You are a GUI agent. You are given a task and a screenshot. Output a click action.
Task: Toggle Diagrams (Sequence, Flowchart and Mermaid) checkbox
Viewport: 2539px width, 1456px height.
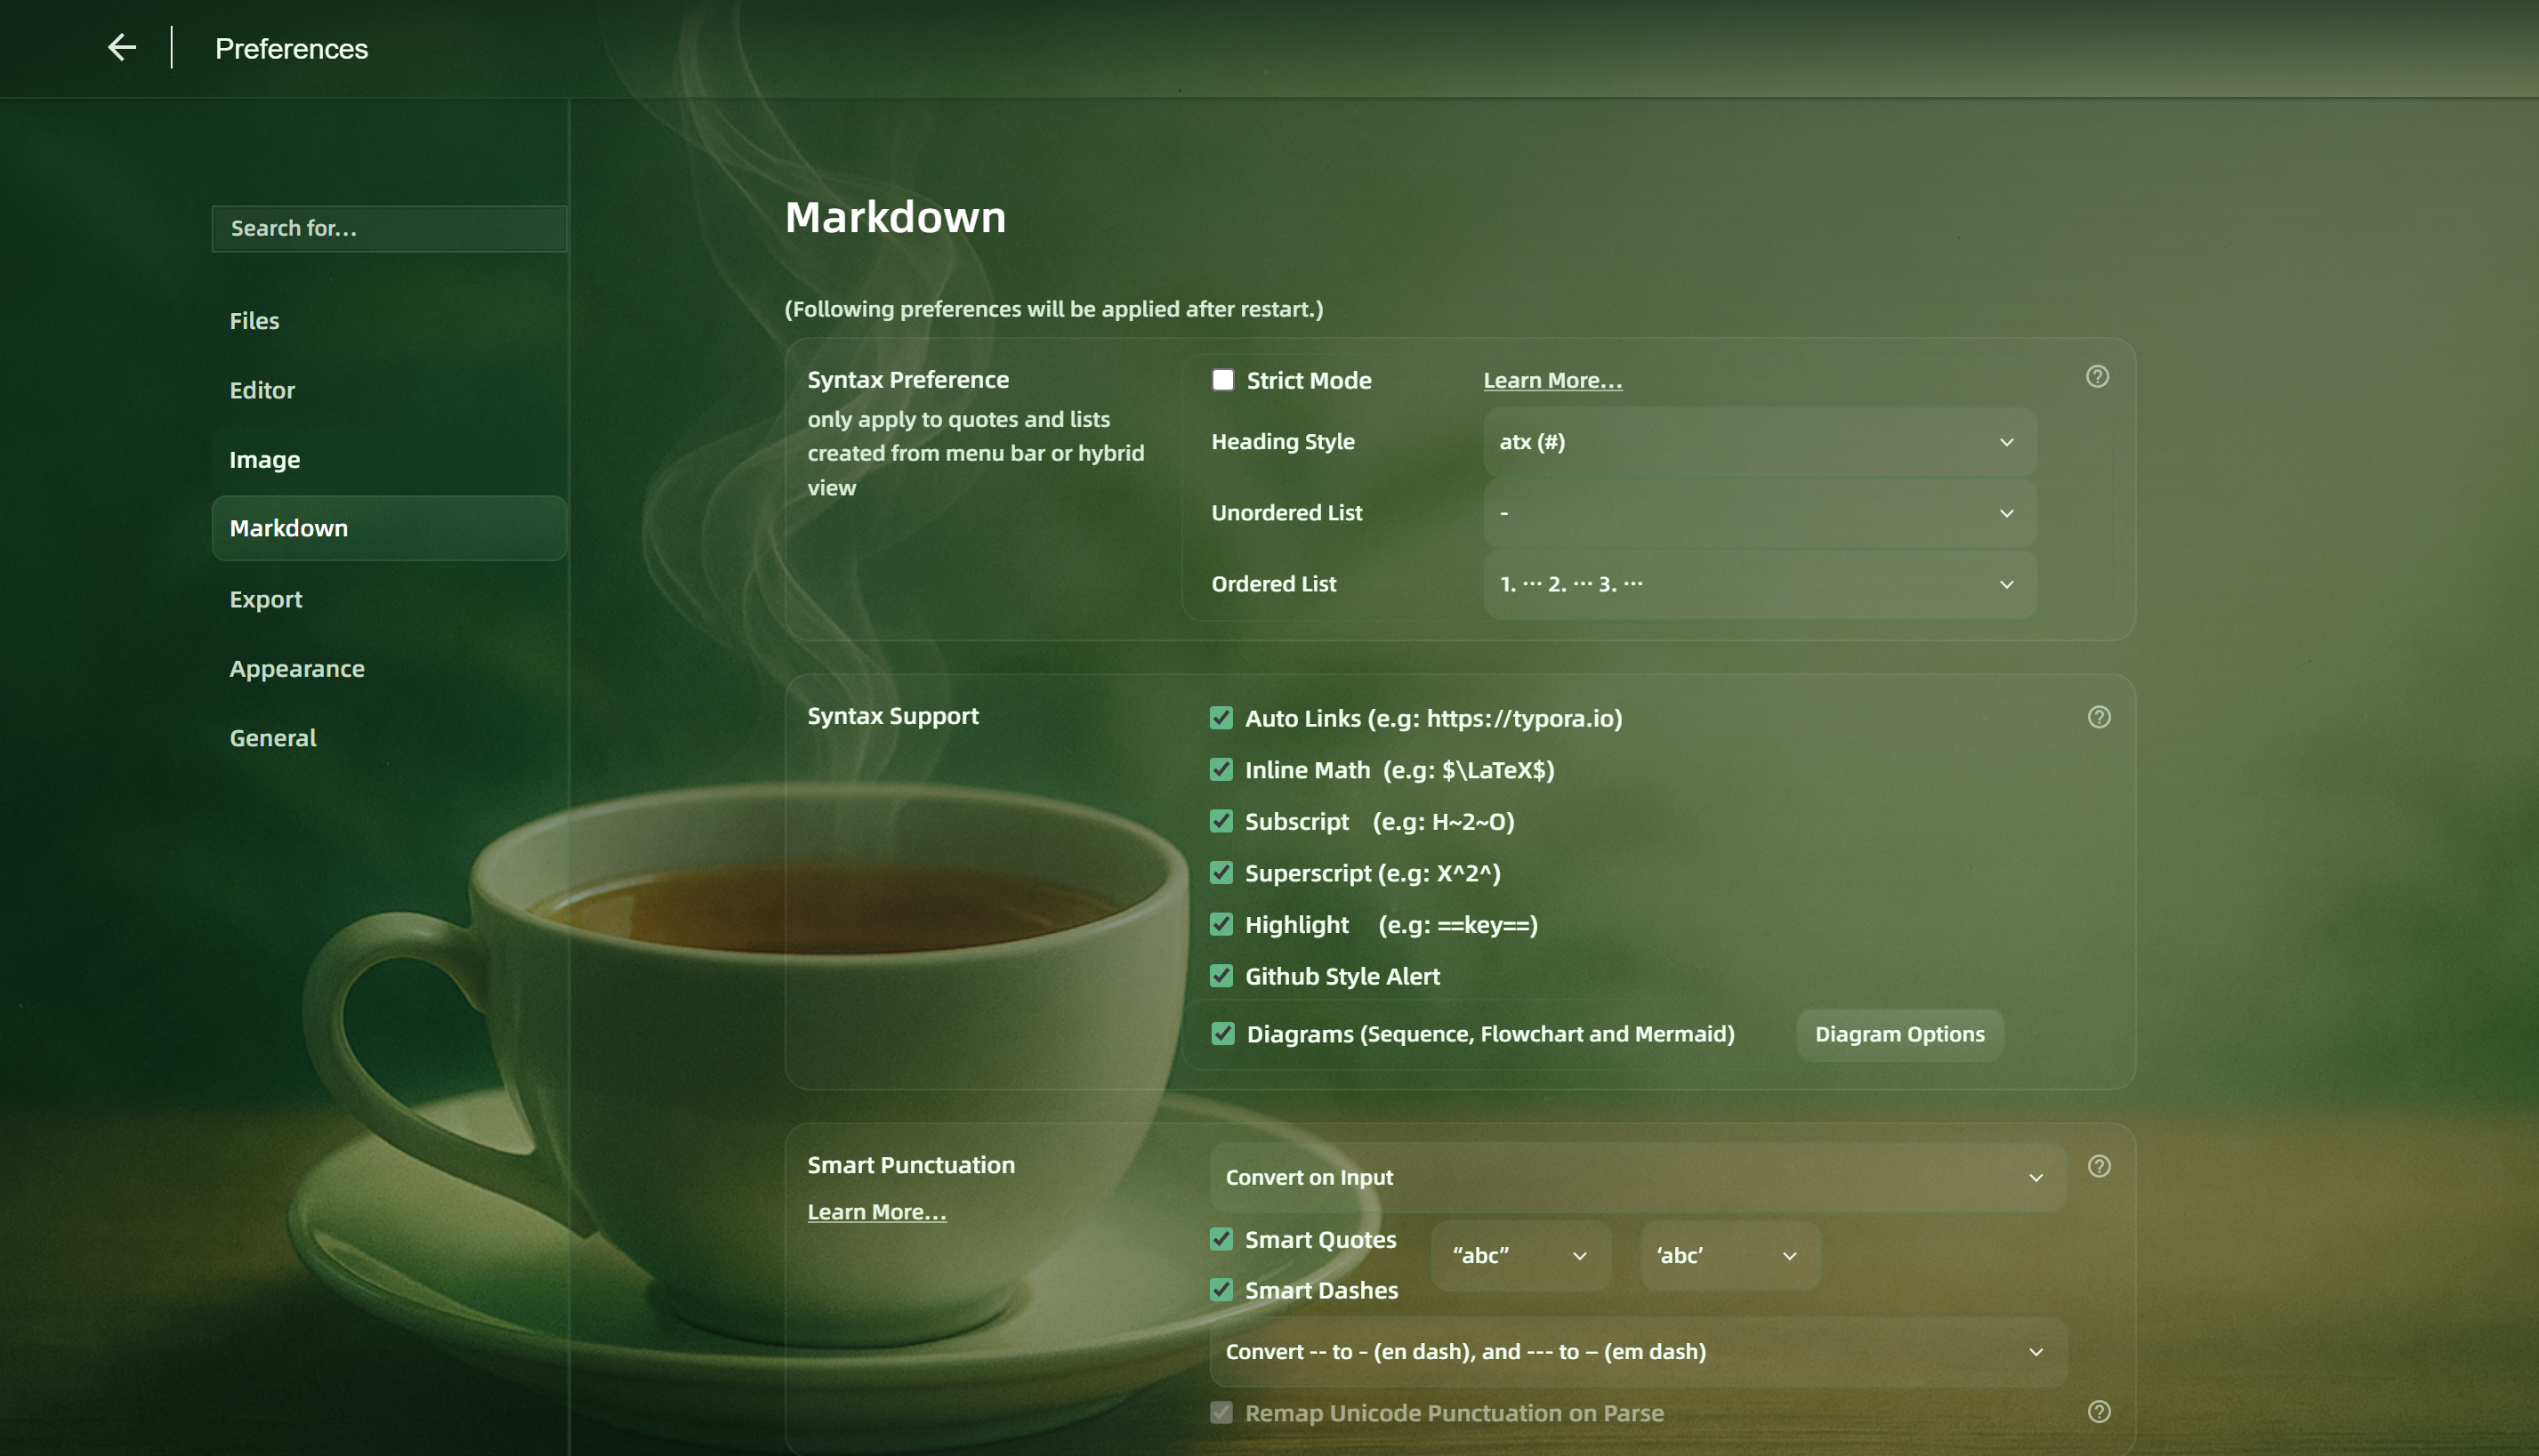pos(1222,1034)
